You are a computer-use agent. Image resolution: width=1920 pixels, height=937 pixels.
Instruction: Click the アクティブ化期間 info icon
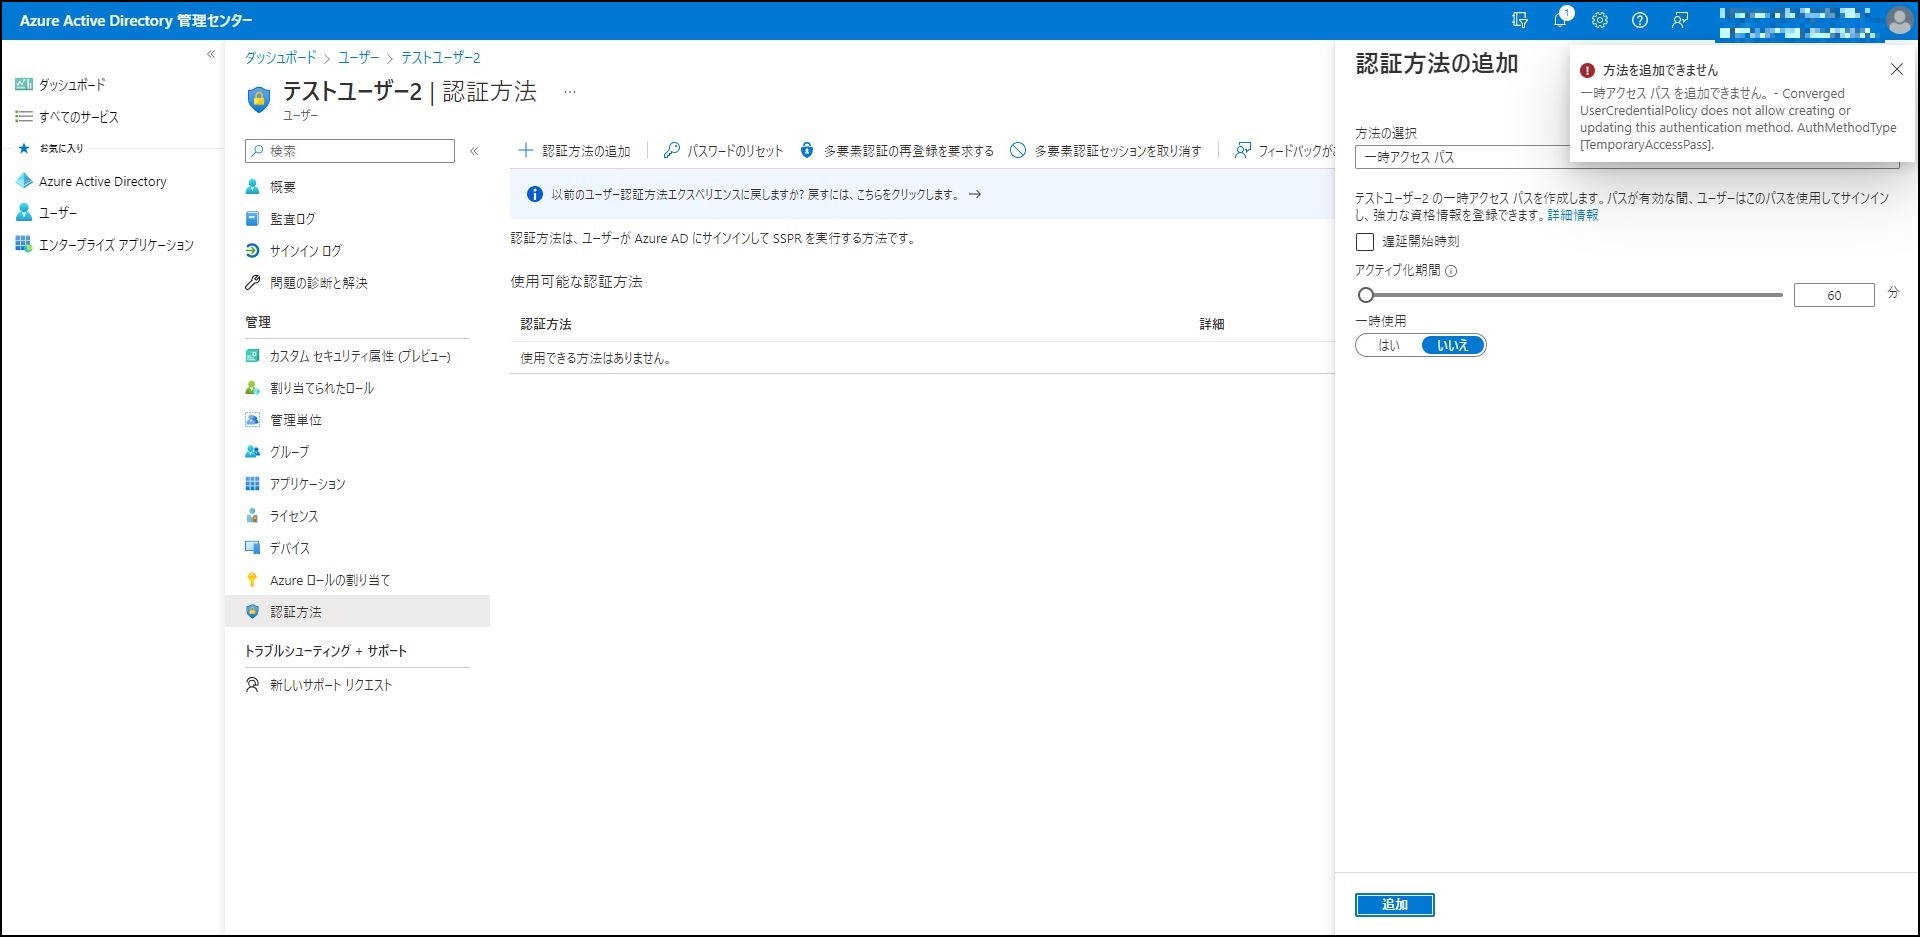click(1451, 271)
